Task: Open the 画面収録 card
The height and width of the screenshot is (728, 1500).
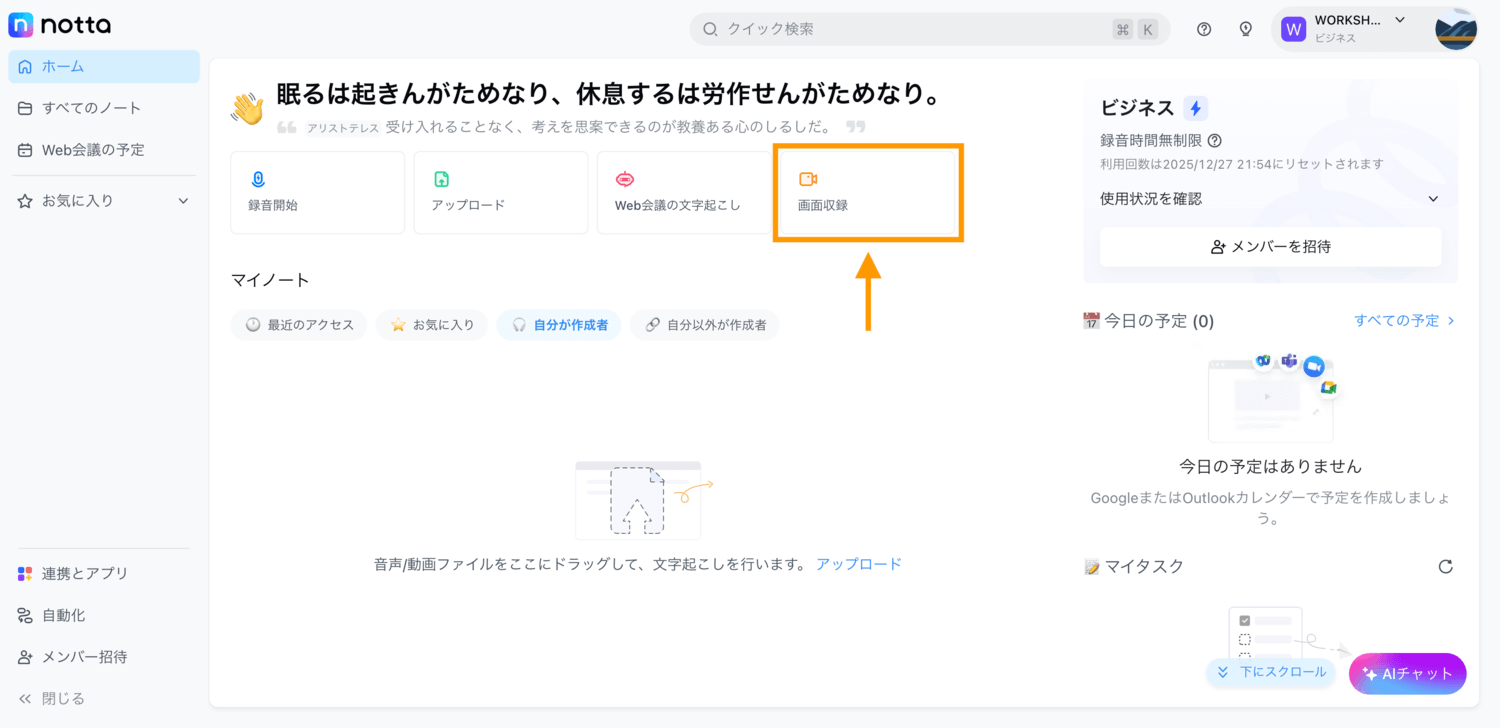Action: coord(868,193)
